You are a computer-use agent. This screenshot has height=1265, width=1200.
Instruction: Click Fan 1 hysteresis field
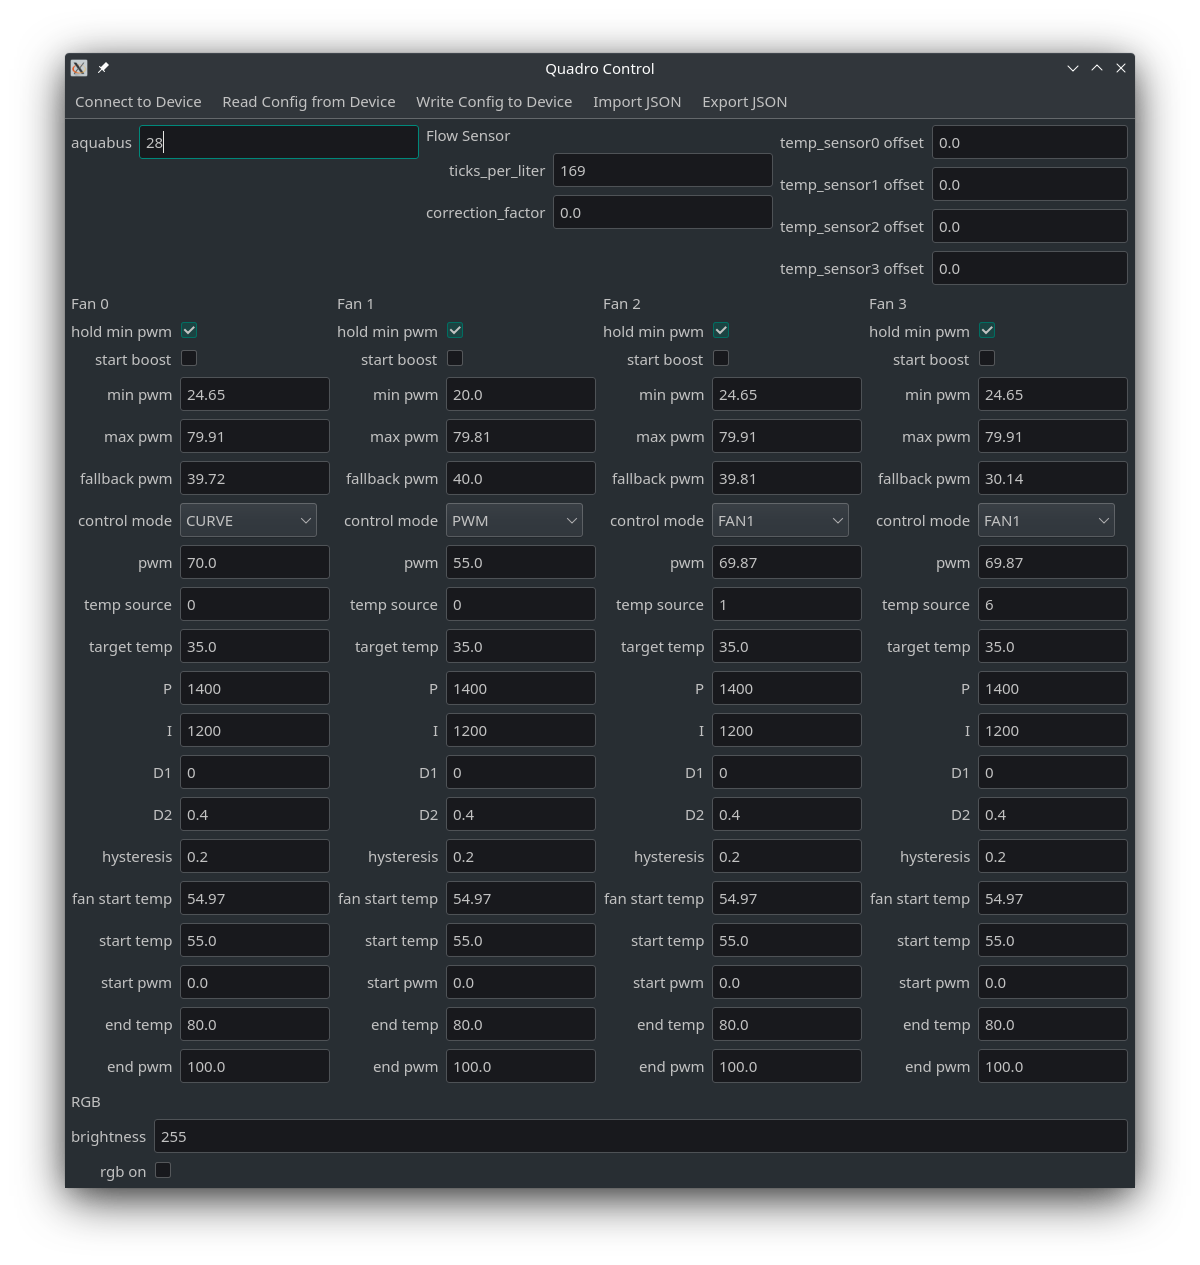pos(521,856)
